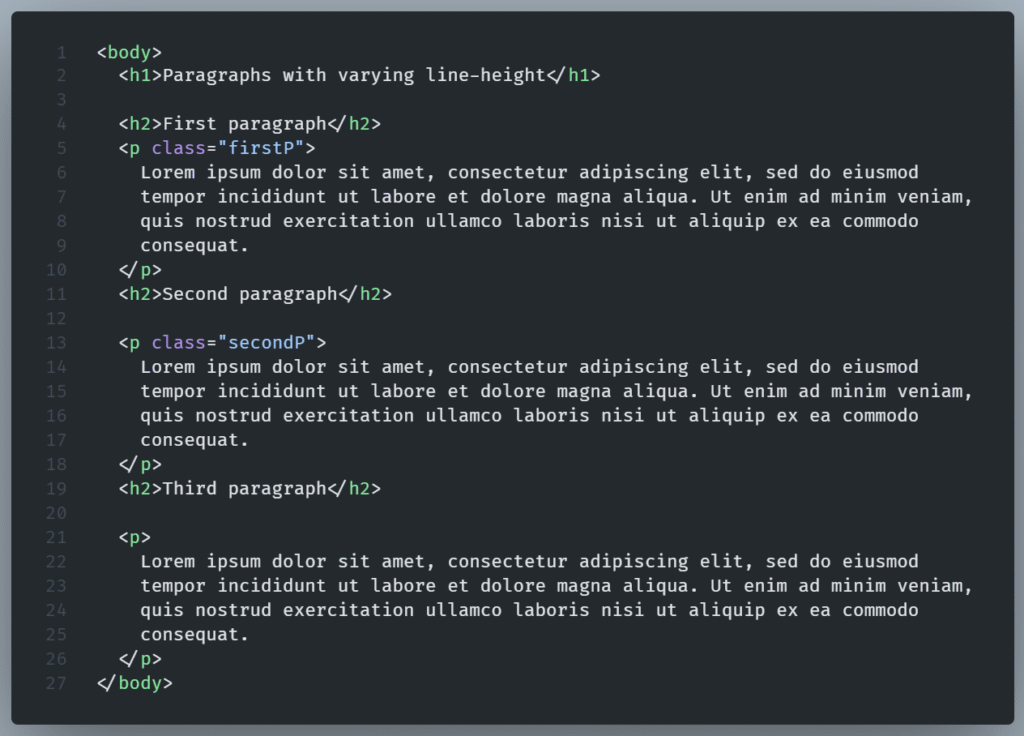Click the 'Third paragraph' h2 text
The image size is (1024, 736).
point(244,489)
